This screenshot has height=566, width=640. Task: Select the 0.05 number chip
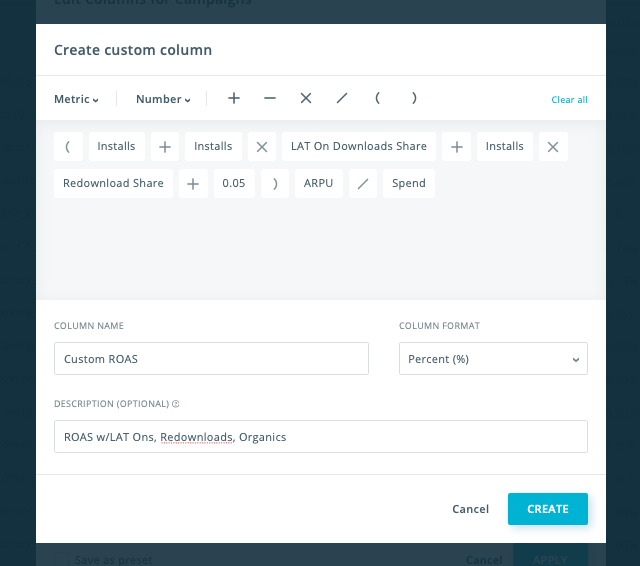point(234,183)
